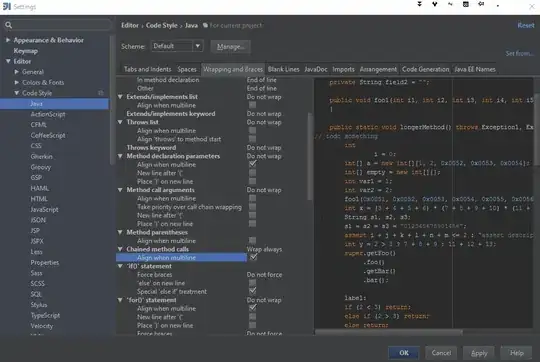Collapse the Code Style node arrow
The height and width of the screenshot is (362, 540).
point(17,93)
